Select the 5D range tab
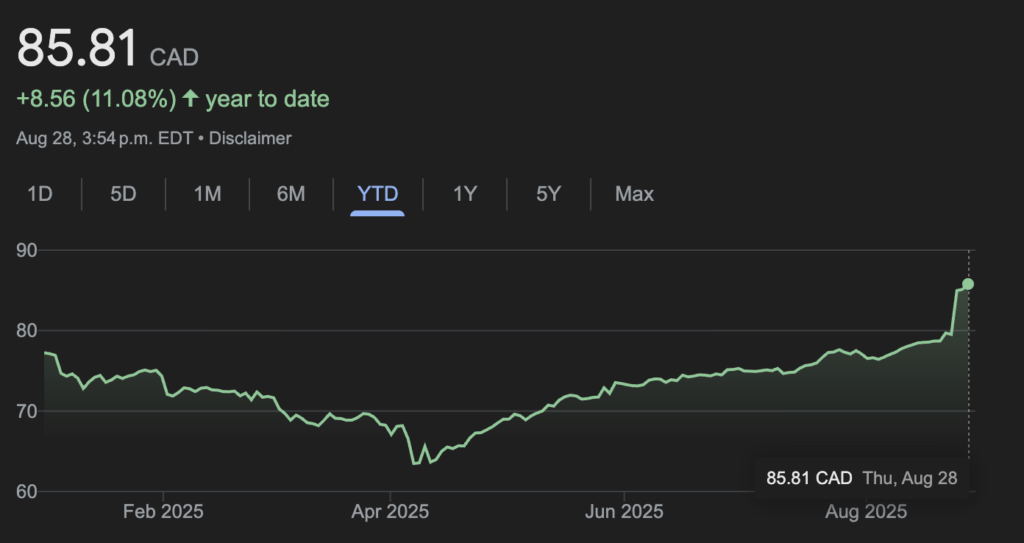The height and width of the screenshot is (543, 1024). click(x=123, y=194)
